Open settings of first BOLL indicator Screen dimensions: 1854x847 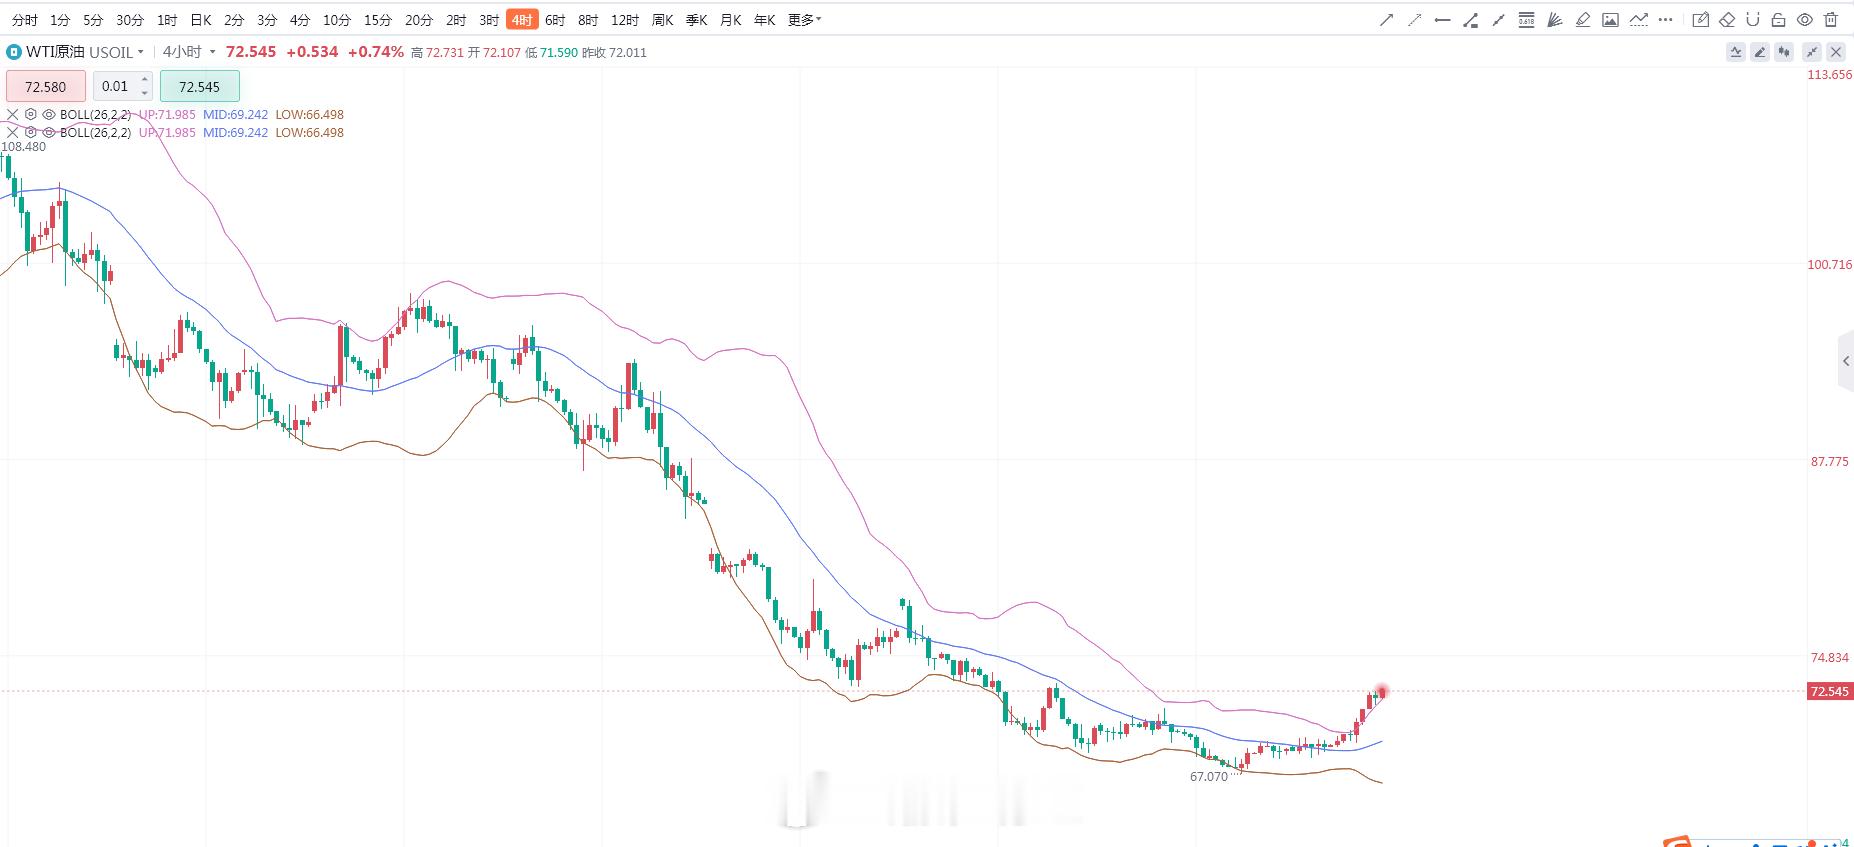[x=31, y=115]
